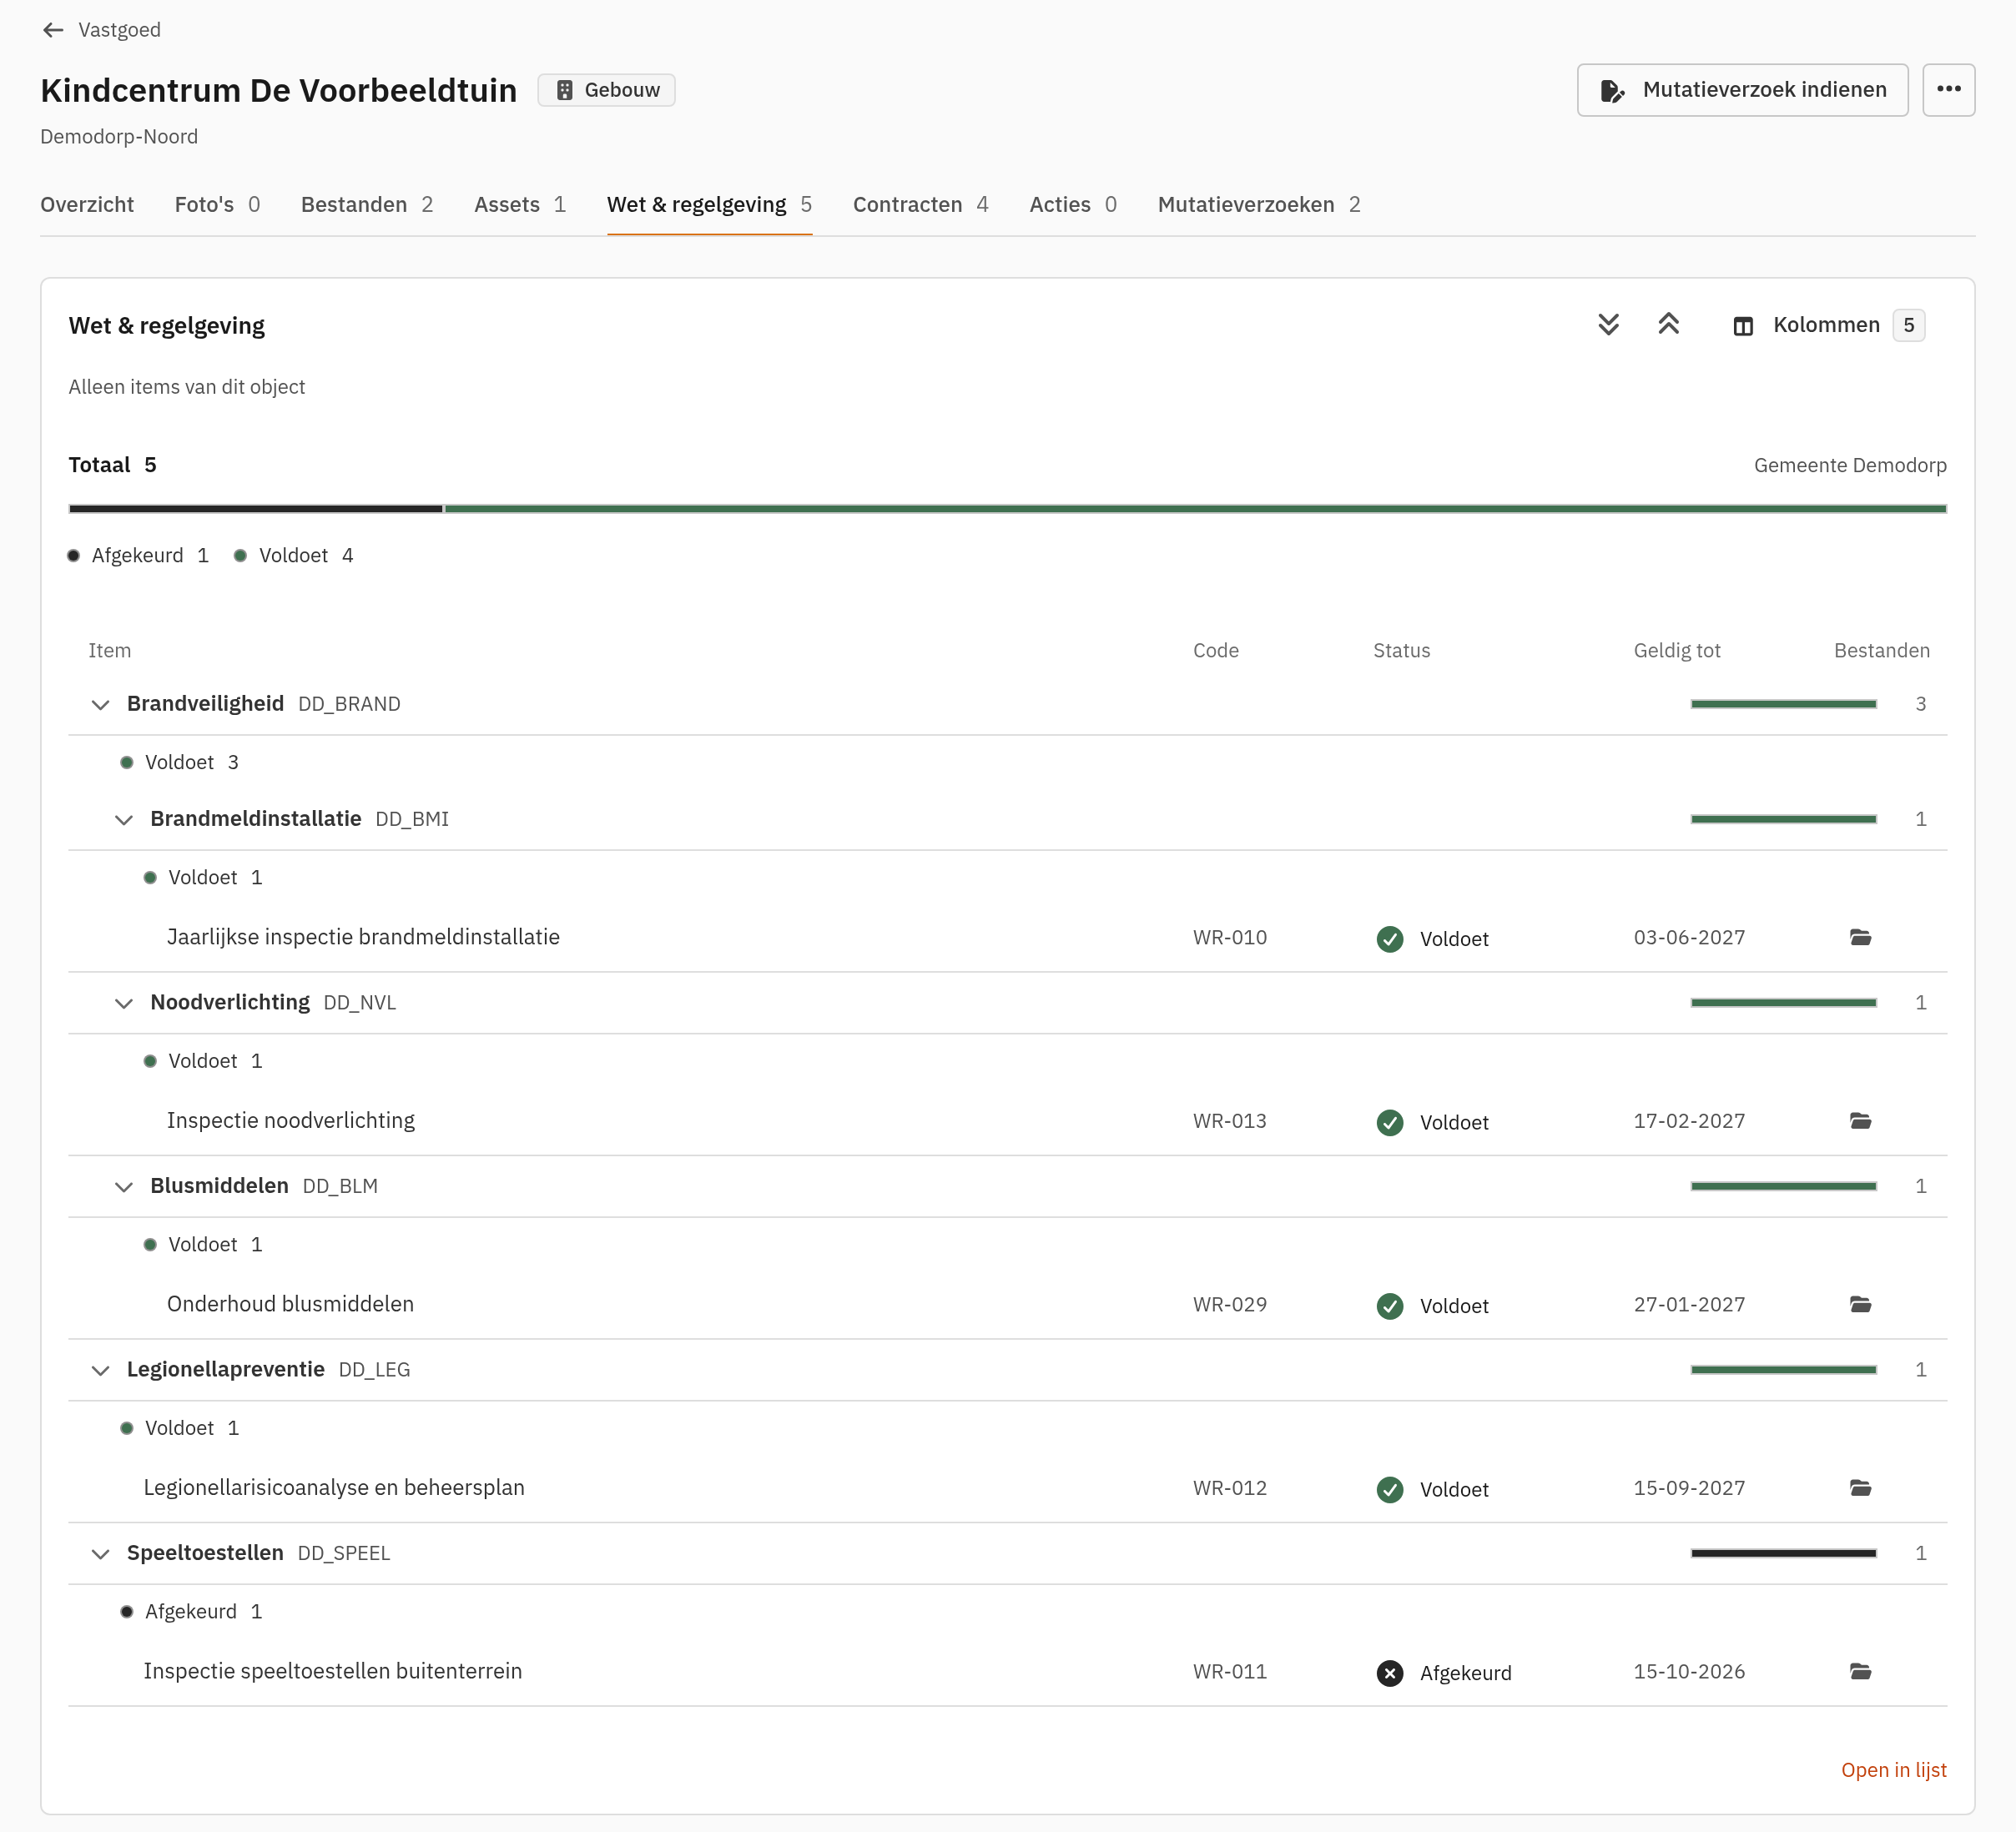The image size is (2016, 1832).
Task: Click the Vastgoed breadcrumb link
Action: [120, 30]
